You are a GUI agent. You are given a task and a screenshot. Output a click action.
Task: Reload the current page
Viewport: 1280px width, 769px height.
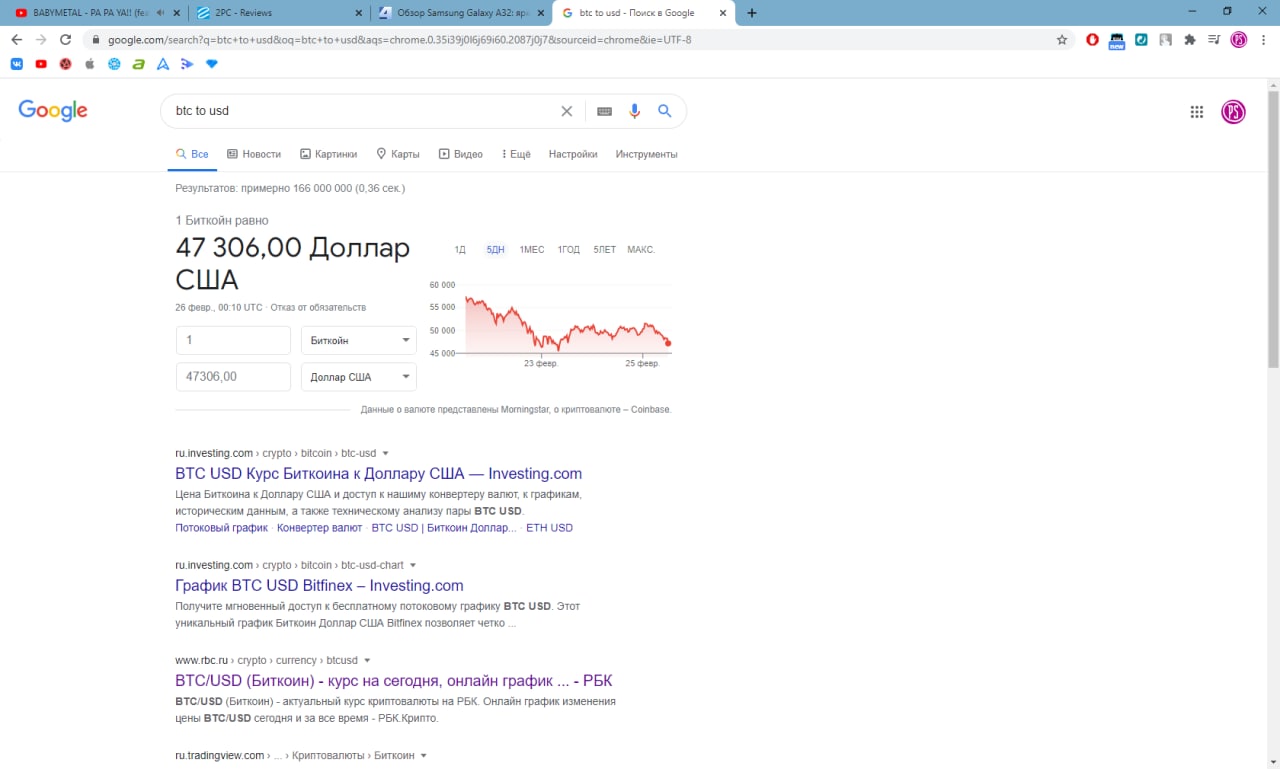[65, 40]
